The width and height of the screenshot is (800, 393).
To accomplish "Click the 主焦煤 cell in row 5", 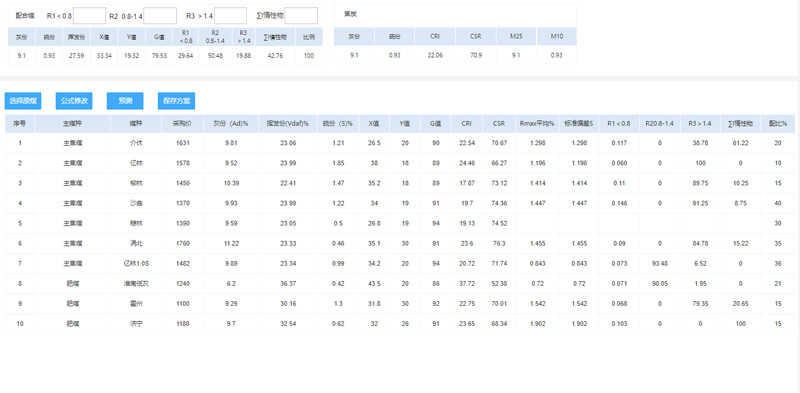I will 72,224.
